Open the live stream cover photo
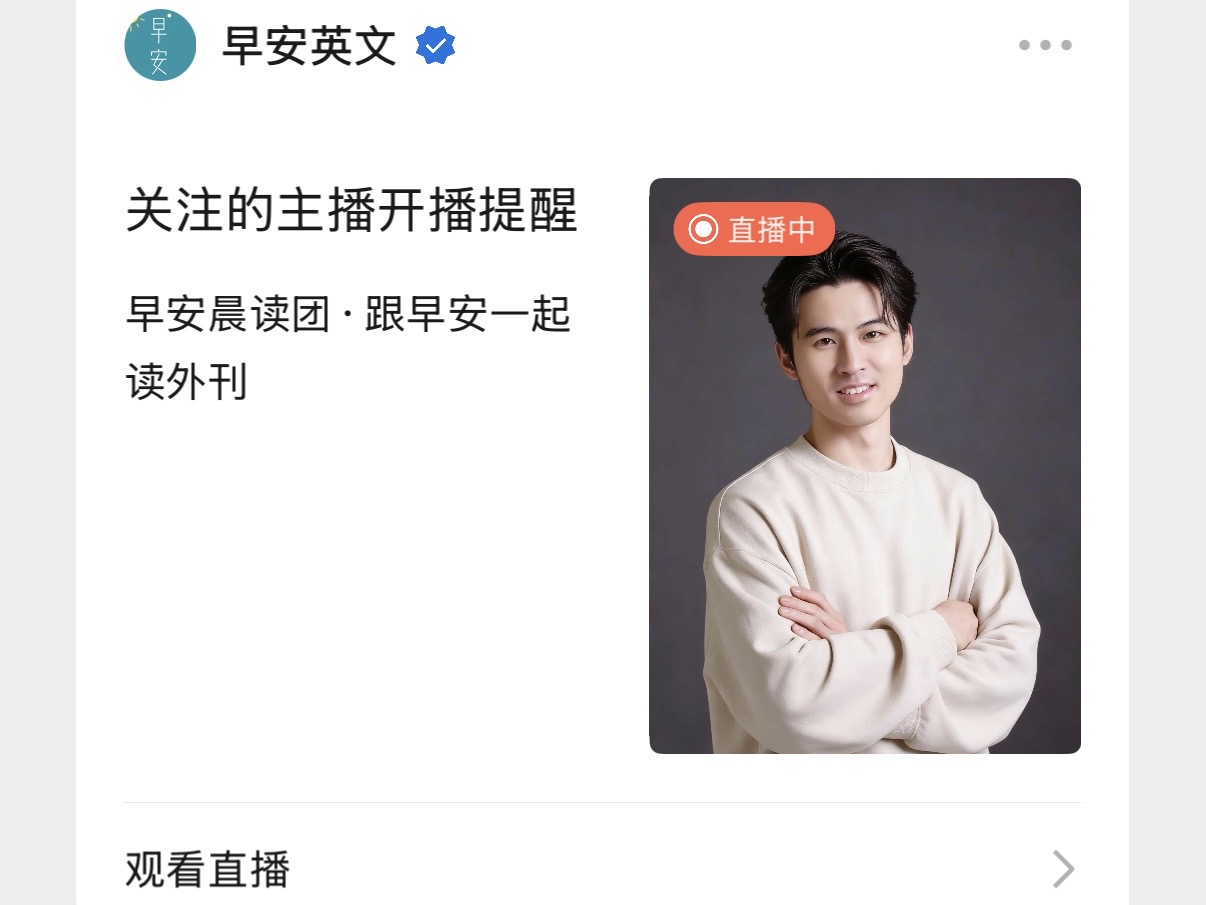 tap(865, 466)
